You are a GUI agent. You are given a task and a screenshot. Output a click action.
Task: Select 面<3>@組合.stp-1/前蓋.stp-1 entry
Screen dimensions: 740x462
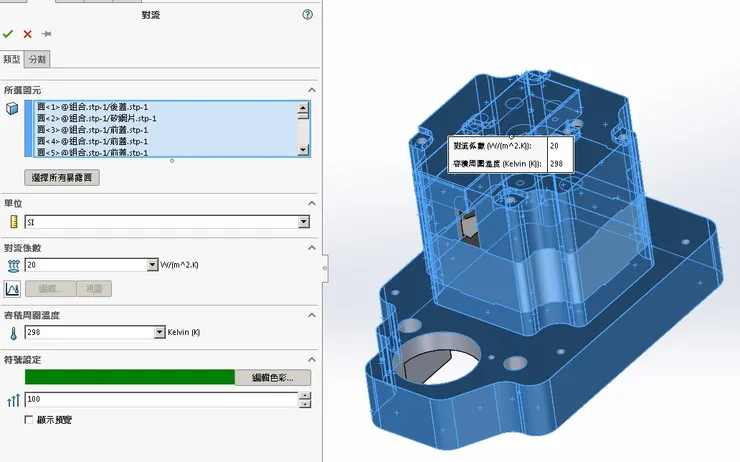92,130
